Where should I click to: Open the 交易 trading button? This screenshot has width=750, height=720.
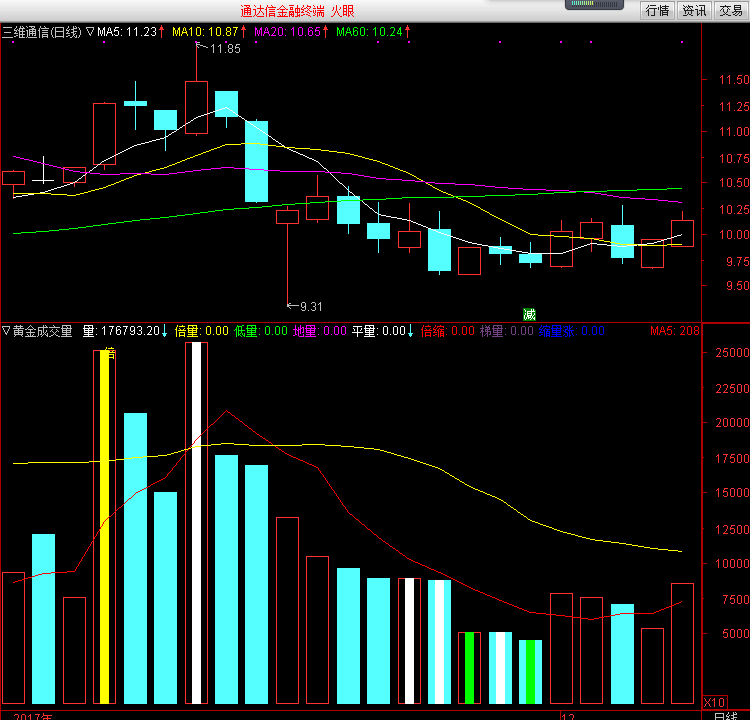coord(731,10)
